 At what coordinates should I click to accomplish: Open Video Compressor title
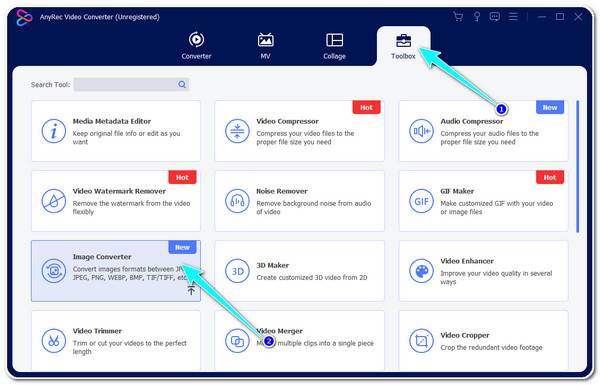click(287, 121)
